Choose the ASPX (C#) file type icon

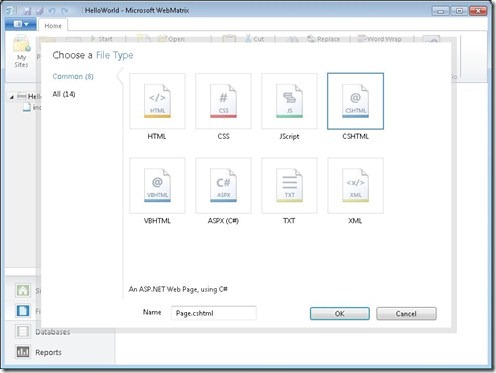[223, 185]
